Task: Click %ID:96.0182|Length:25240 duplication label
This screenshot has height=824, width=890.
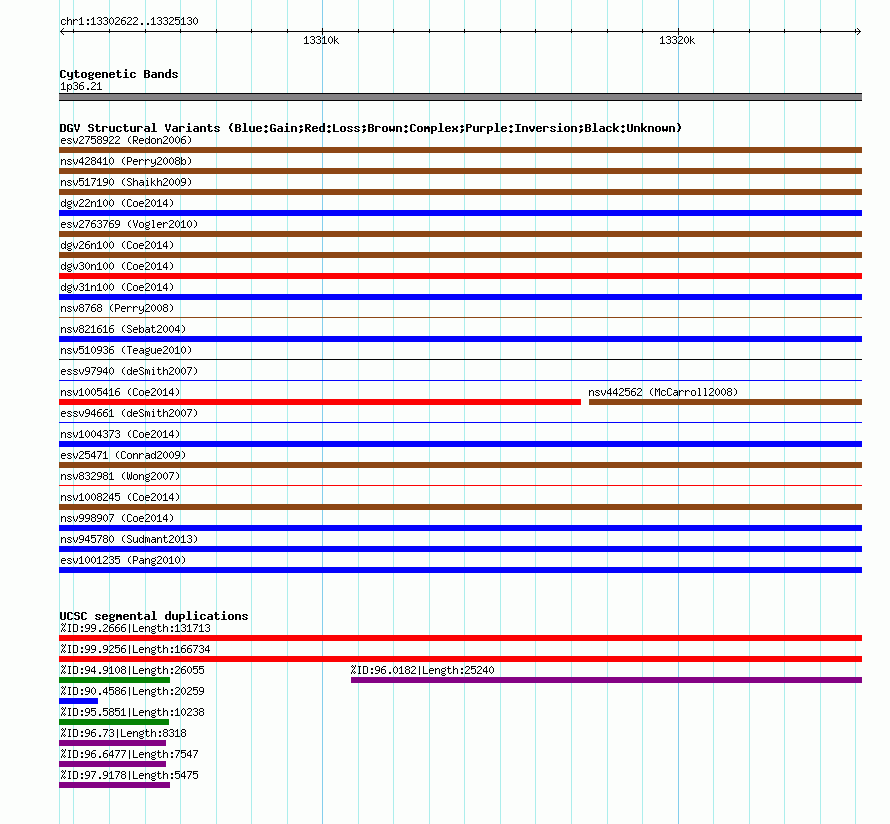Action: tap(422, 670)
